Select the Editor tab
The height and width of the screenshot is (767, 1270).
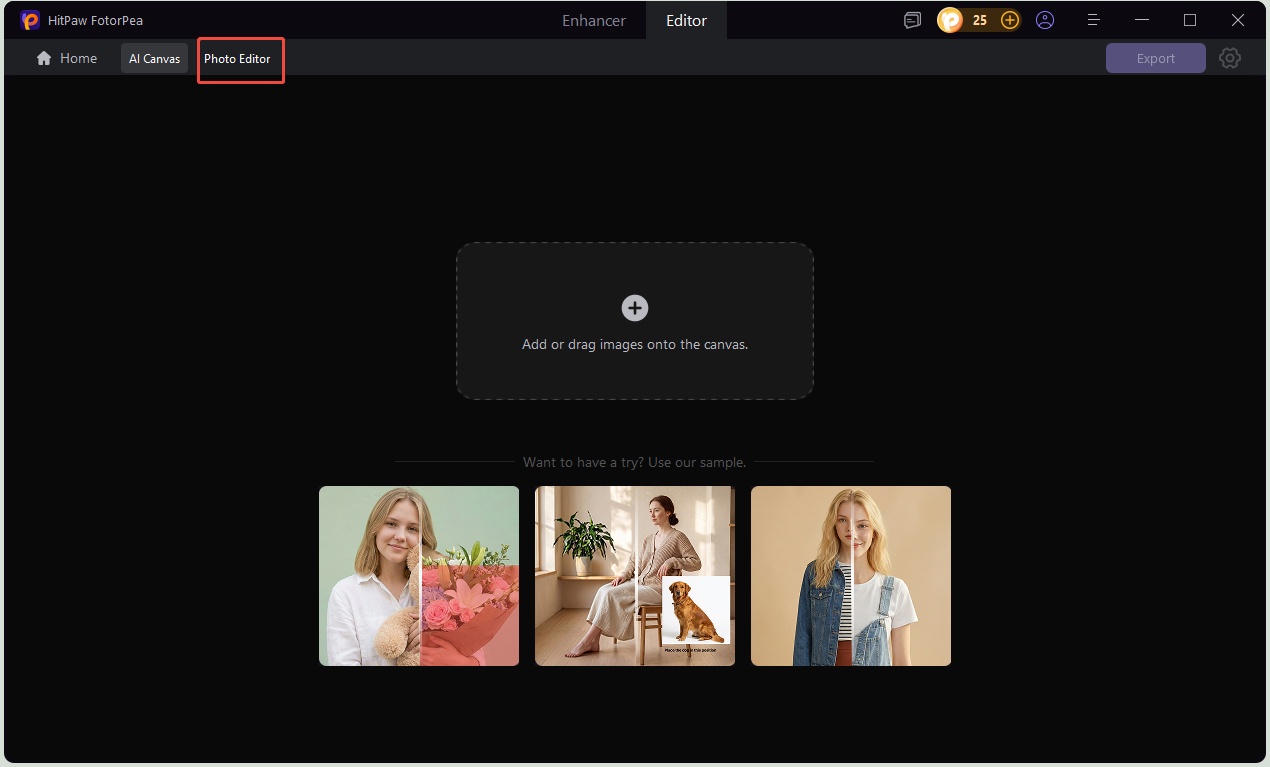[x=686, y=20]
